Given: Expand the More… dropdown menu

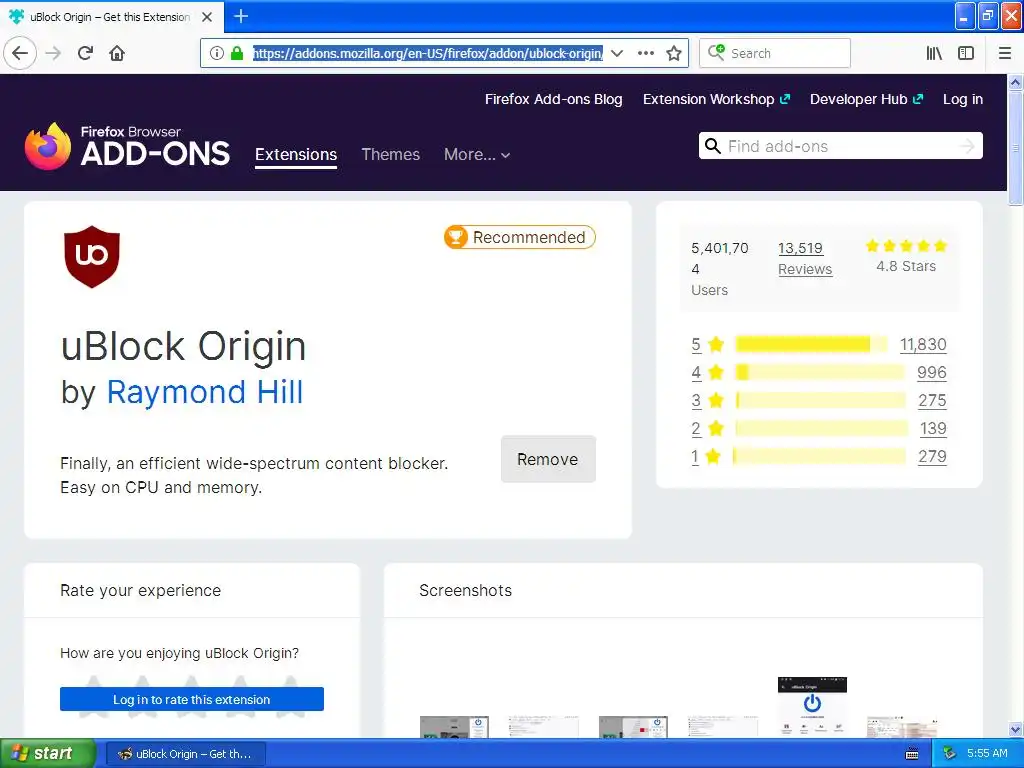Looking at the screenshot, I should pos(477,155).
